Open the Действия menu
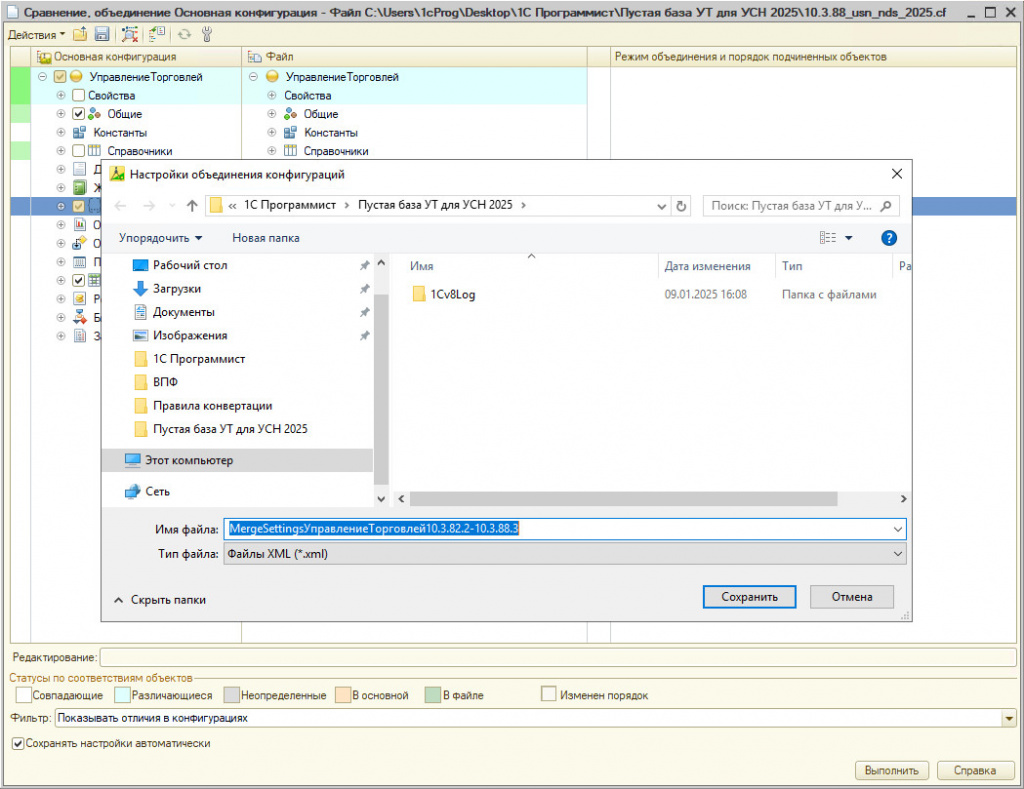The image size is (1024, 789). coord(37,35)
